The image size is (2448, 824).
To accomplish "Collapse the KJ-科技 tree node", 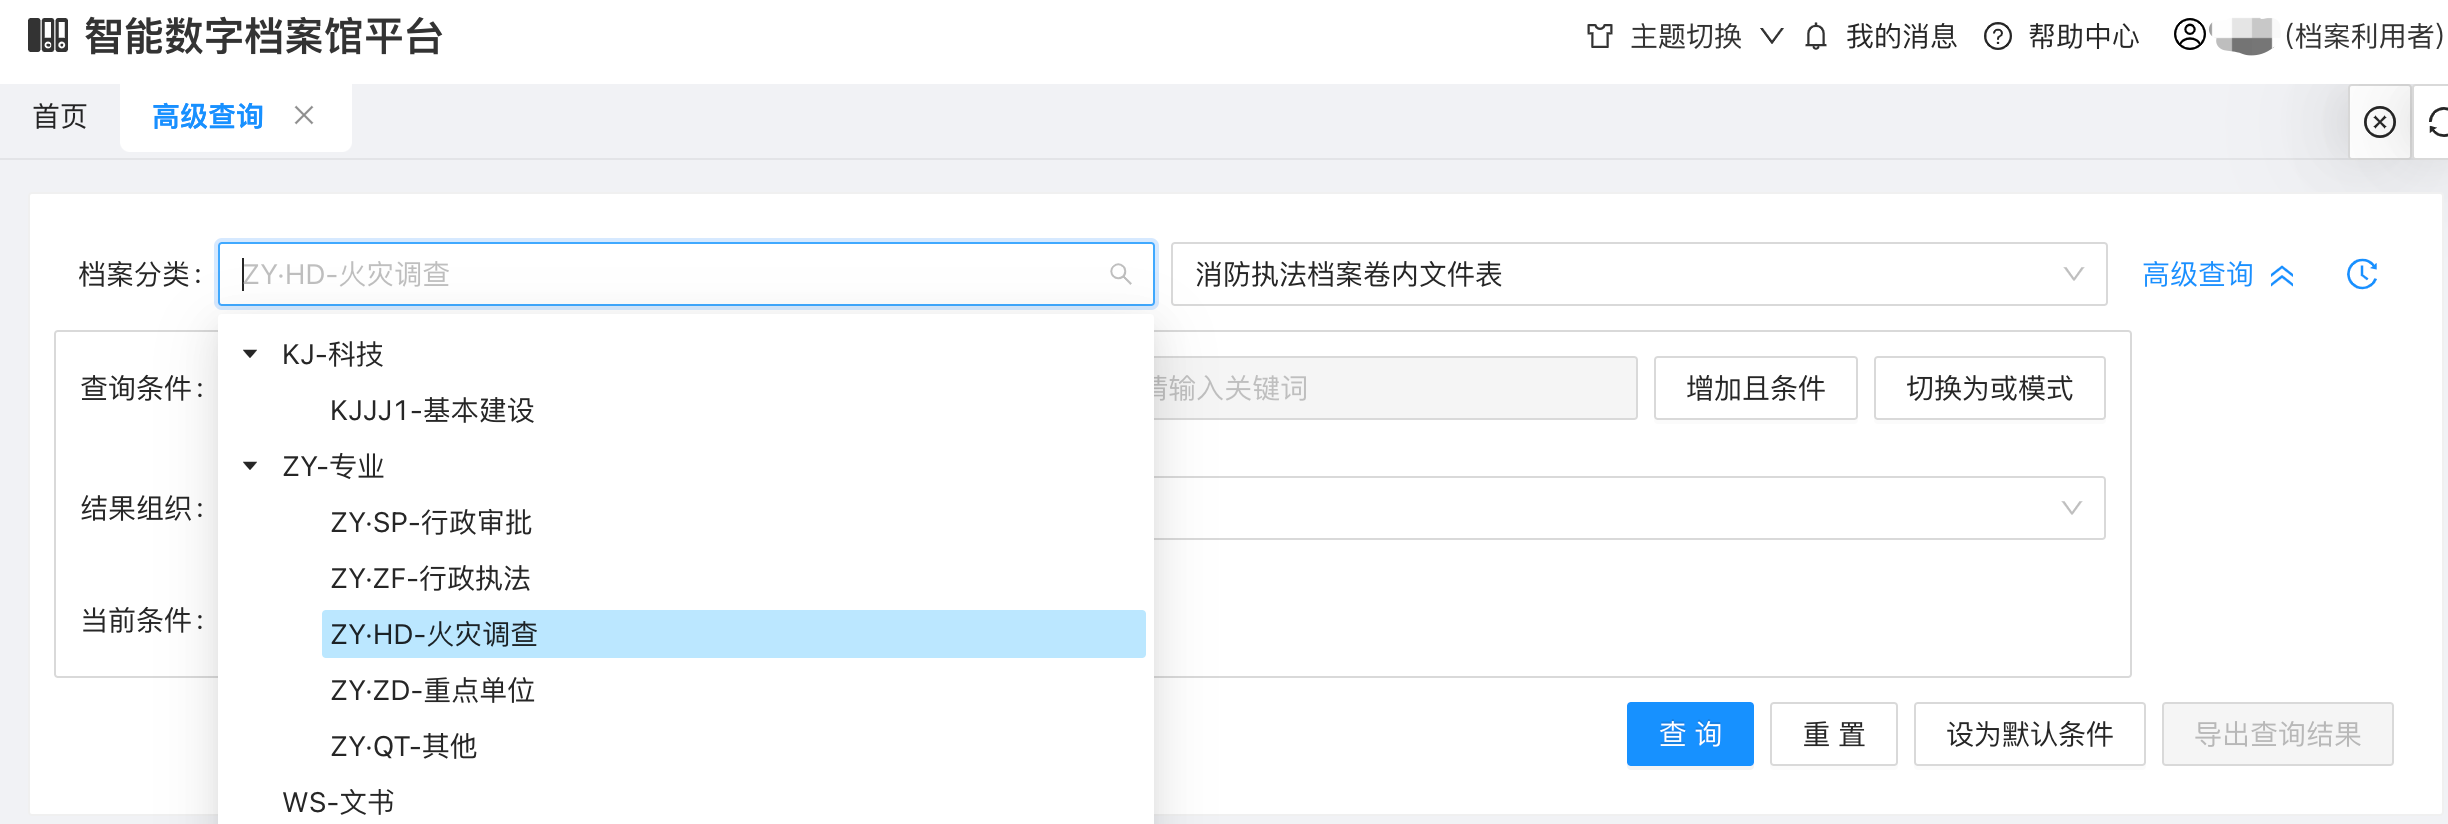I will 250,354.
